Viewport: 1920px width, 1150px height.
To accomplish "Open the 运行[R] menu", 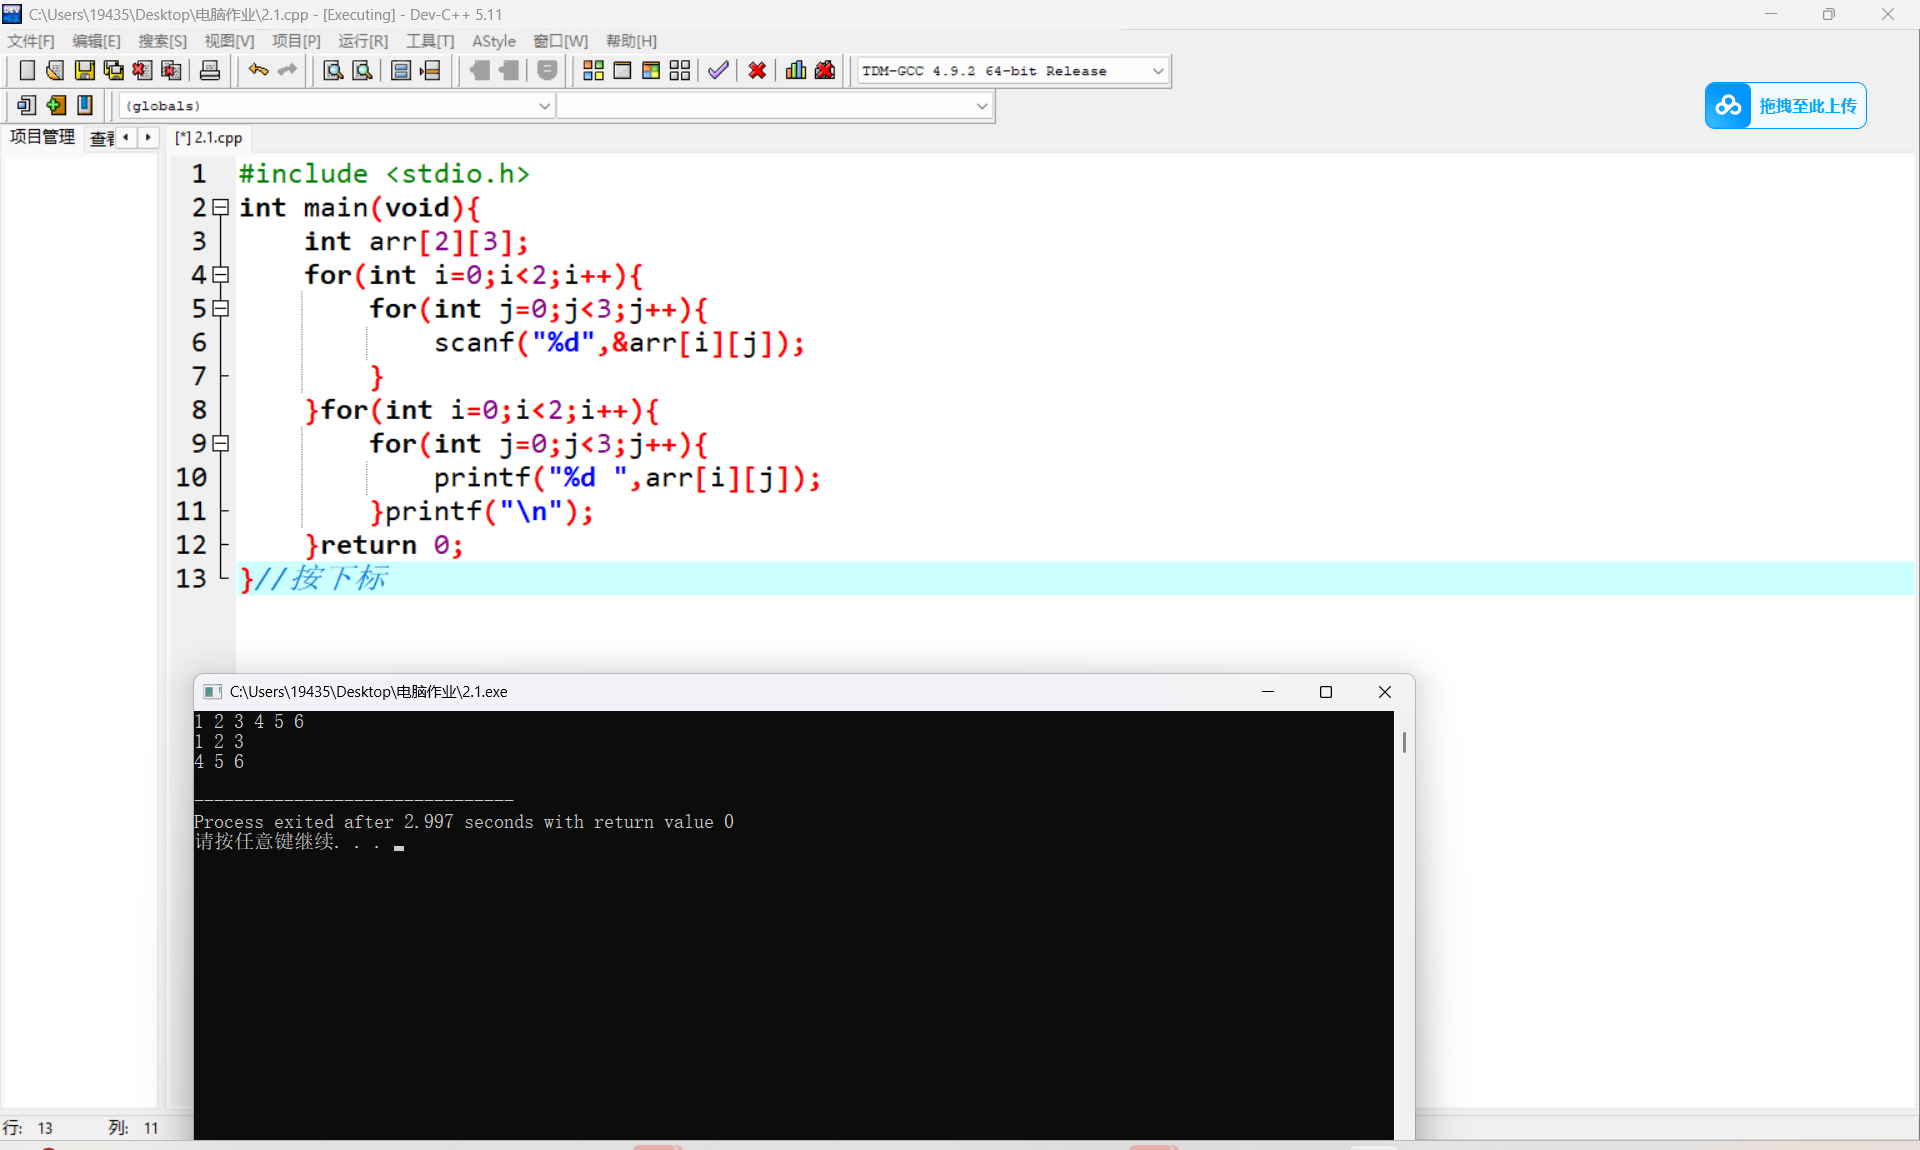I will pos(362,41).
